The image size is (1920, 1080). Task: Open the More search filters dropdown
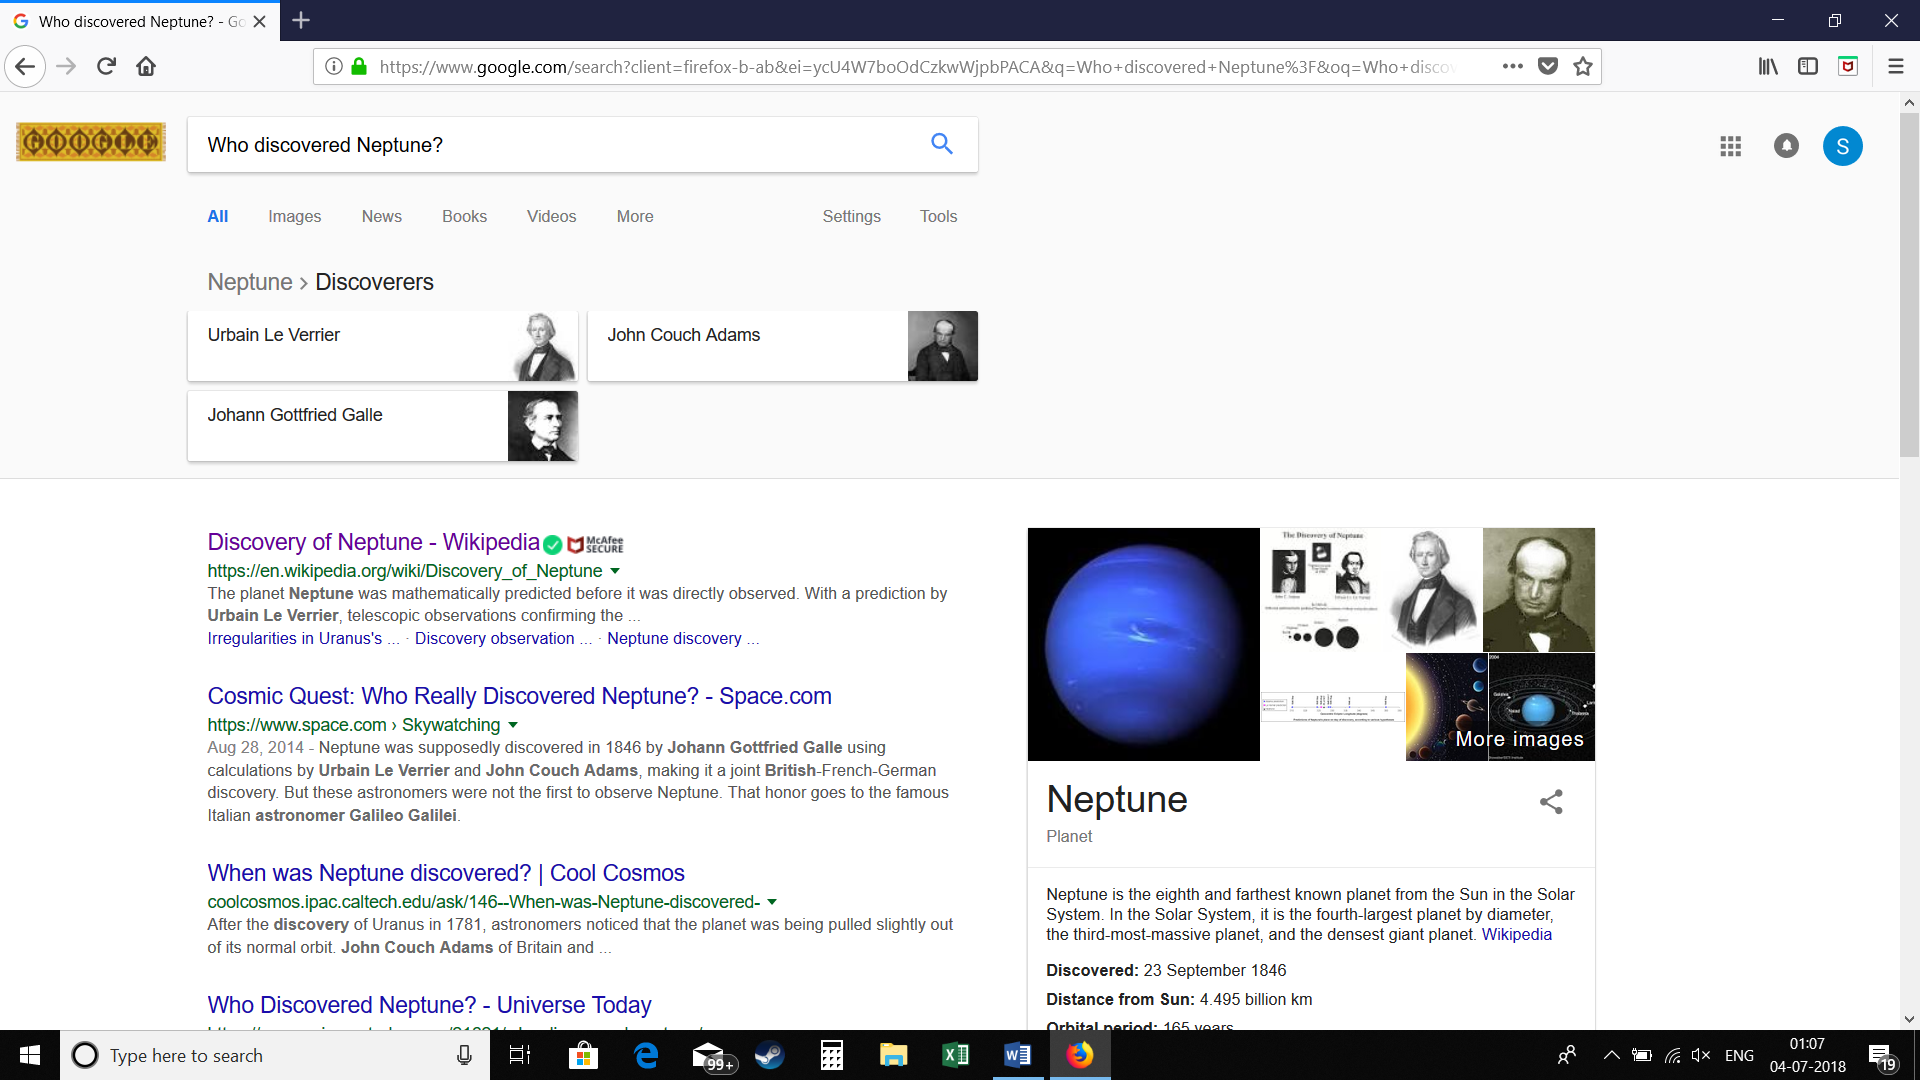click(x=635, y=216)
